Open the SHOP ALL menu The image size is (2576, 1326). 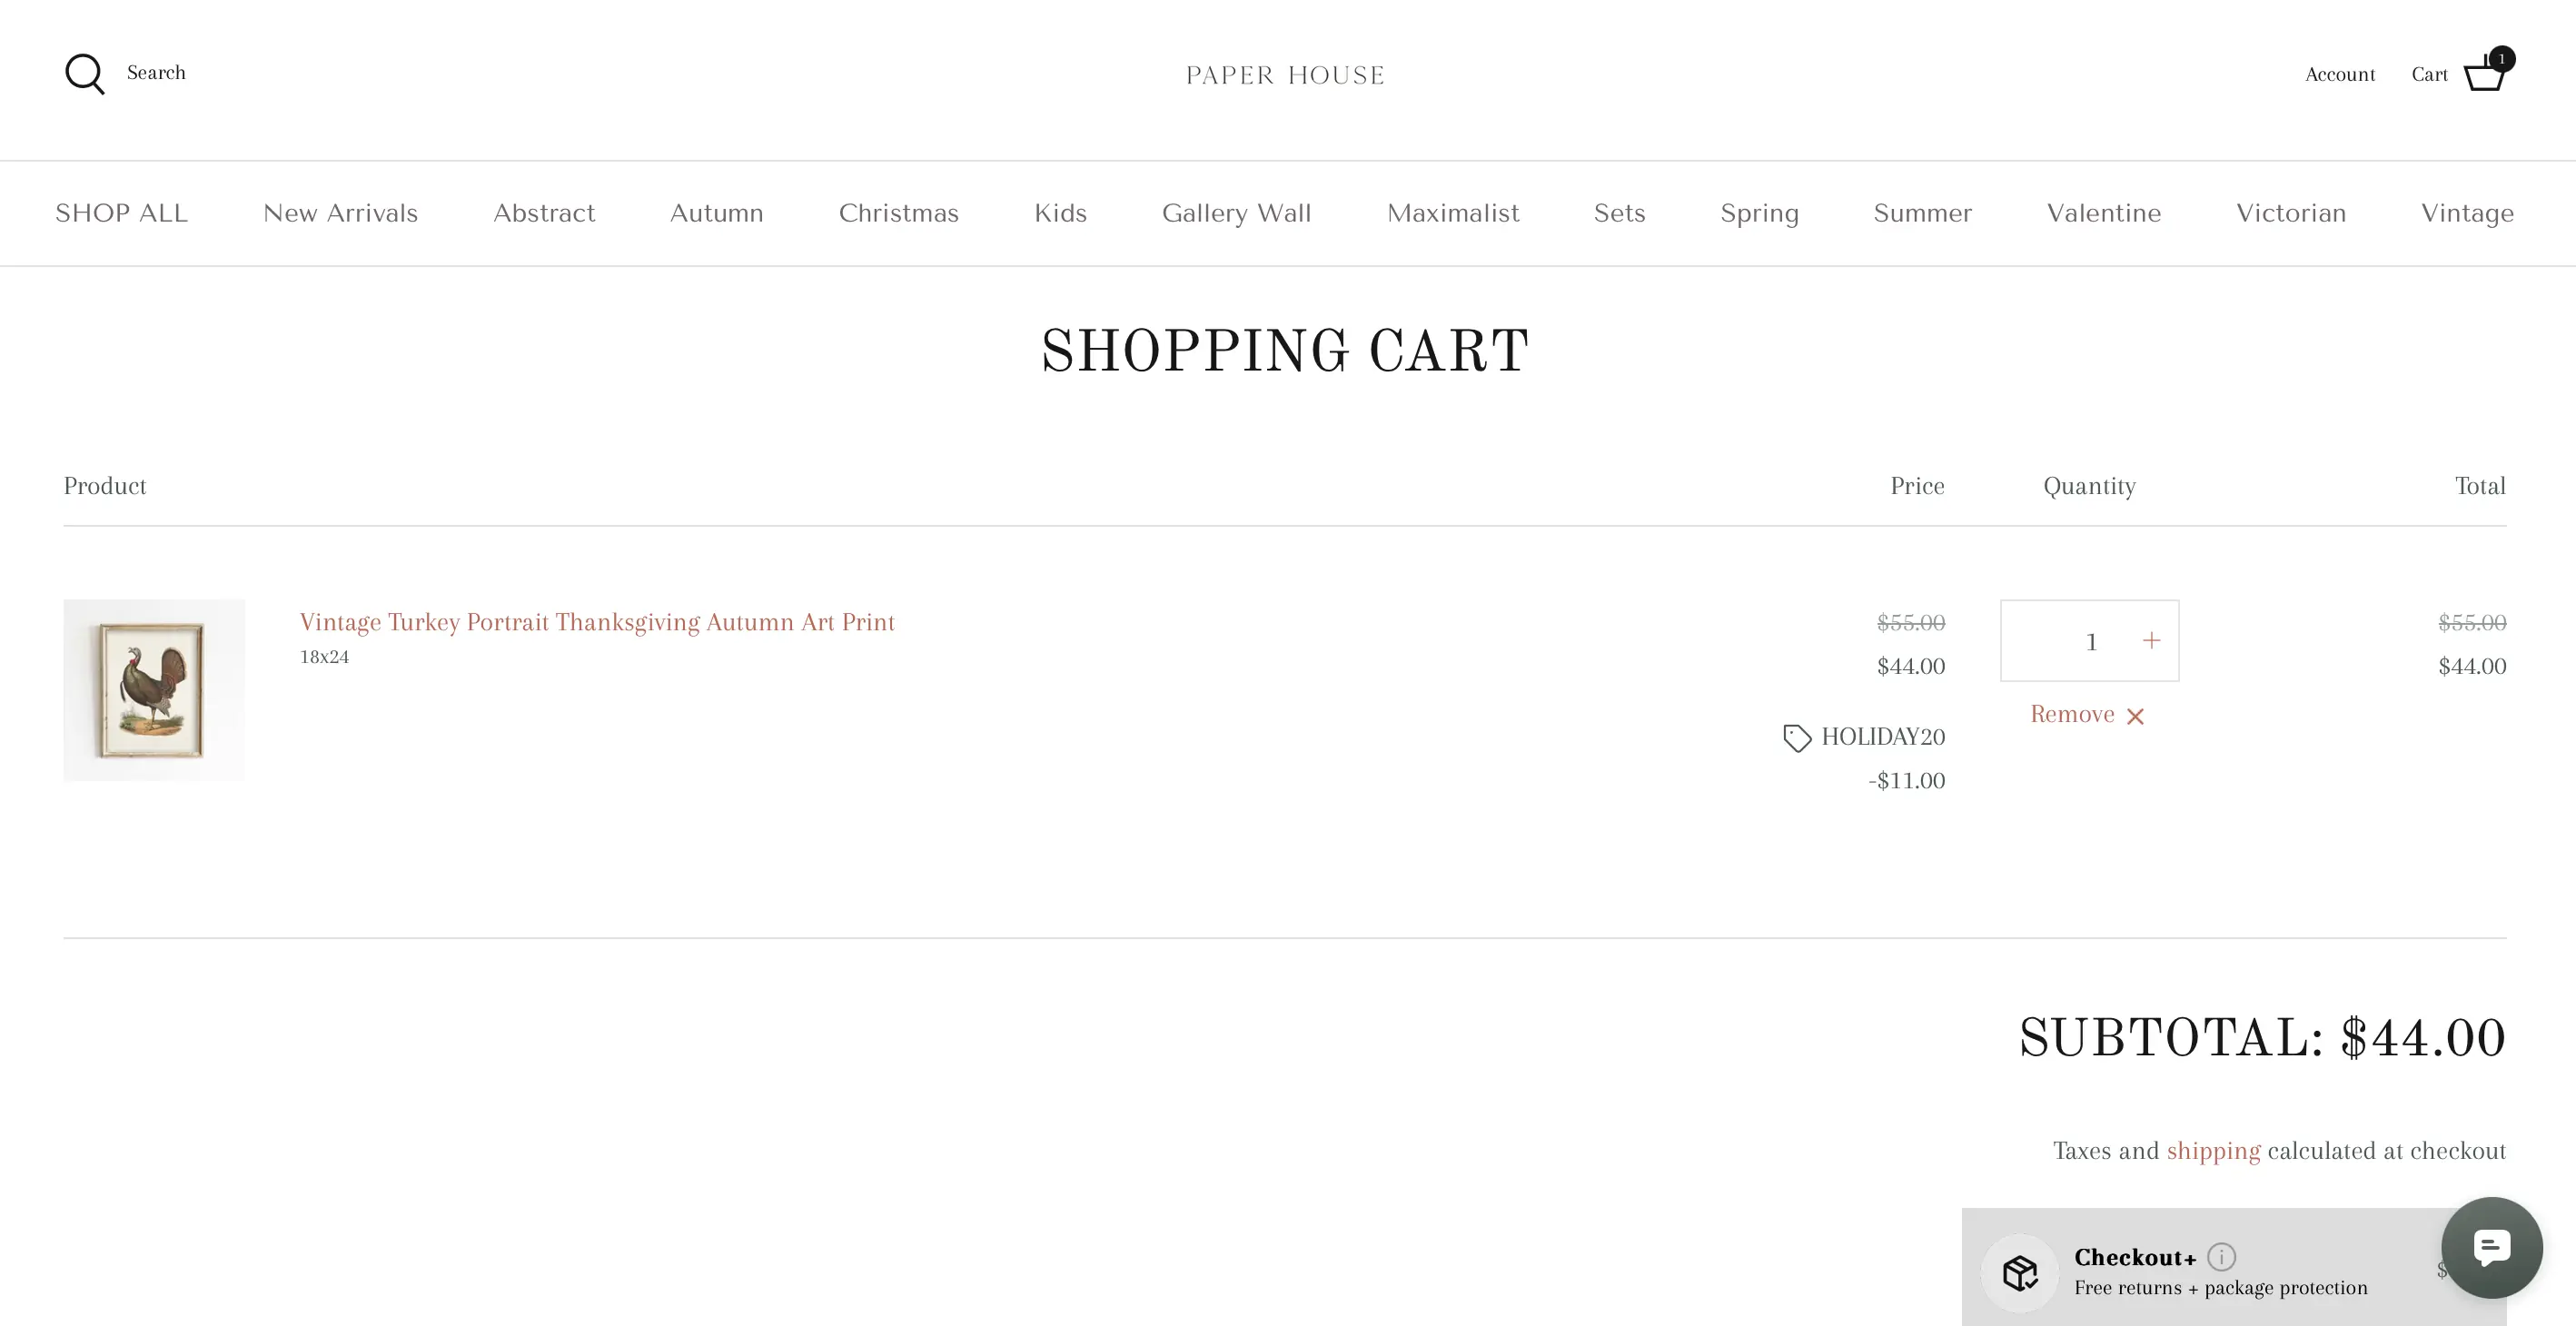121,213
